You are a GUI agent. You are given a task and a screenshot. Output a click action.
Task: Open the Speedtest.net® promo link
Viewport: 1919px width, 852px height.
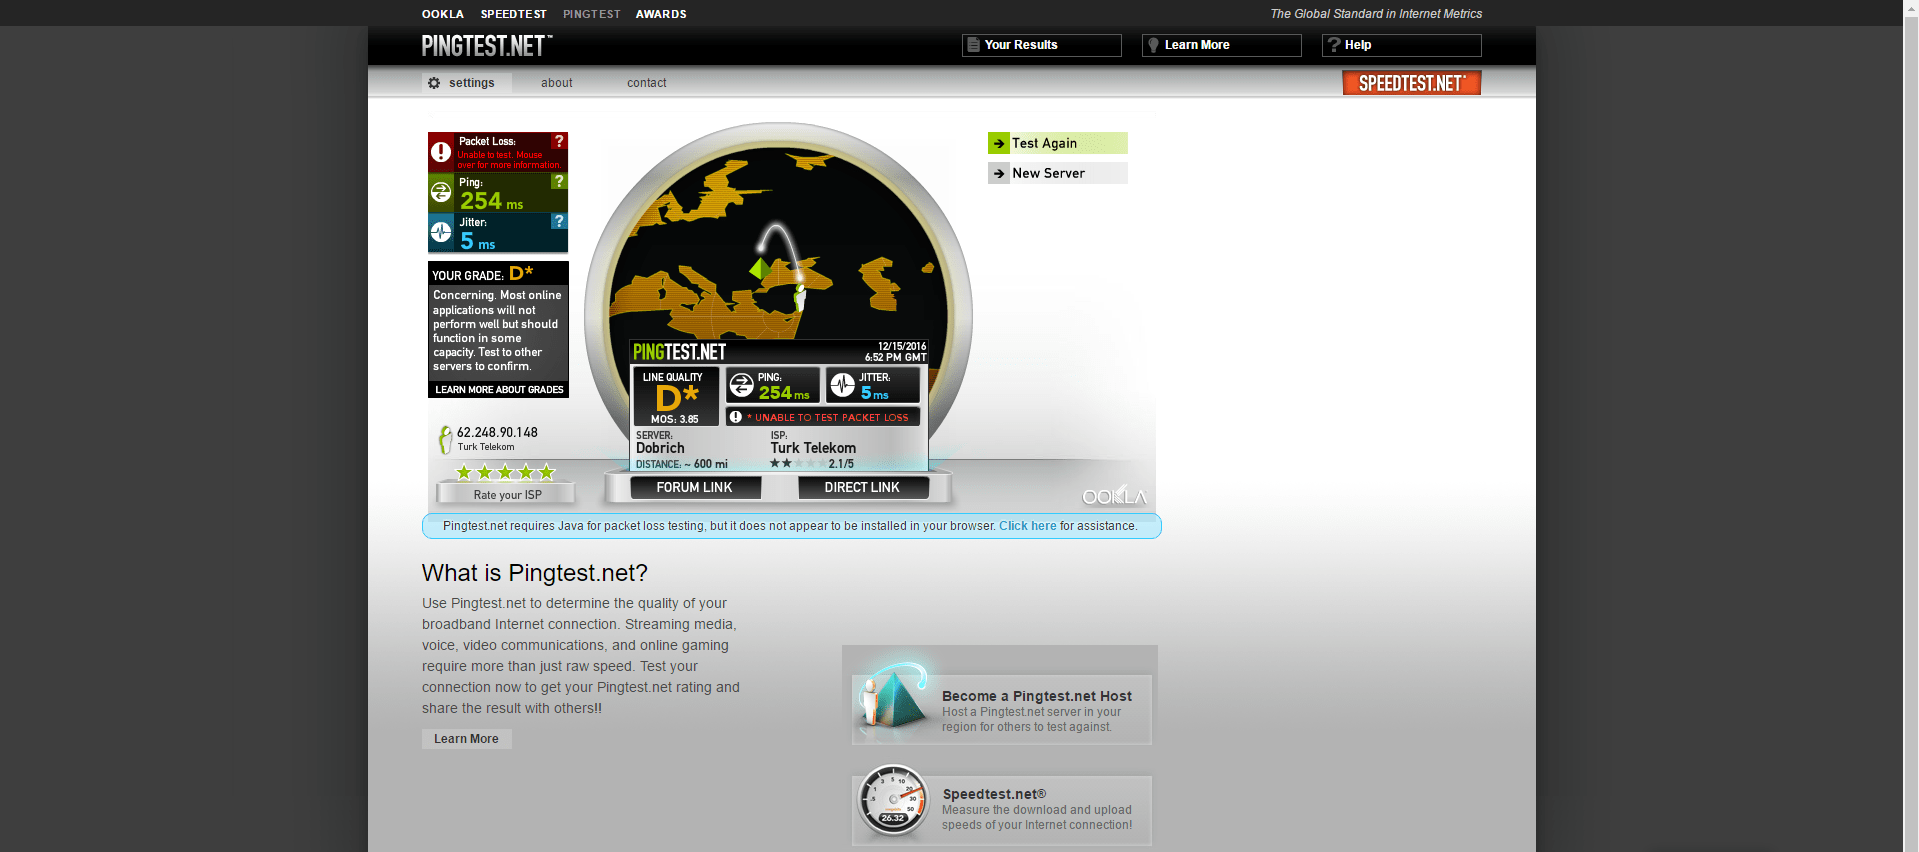tap(994, 794)
